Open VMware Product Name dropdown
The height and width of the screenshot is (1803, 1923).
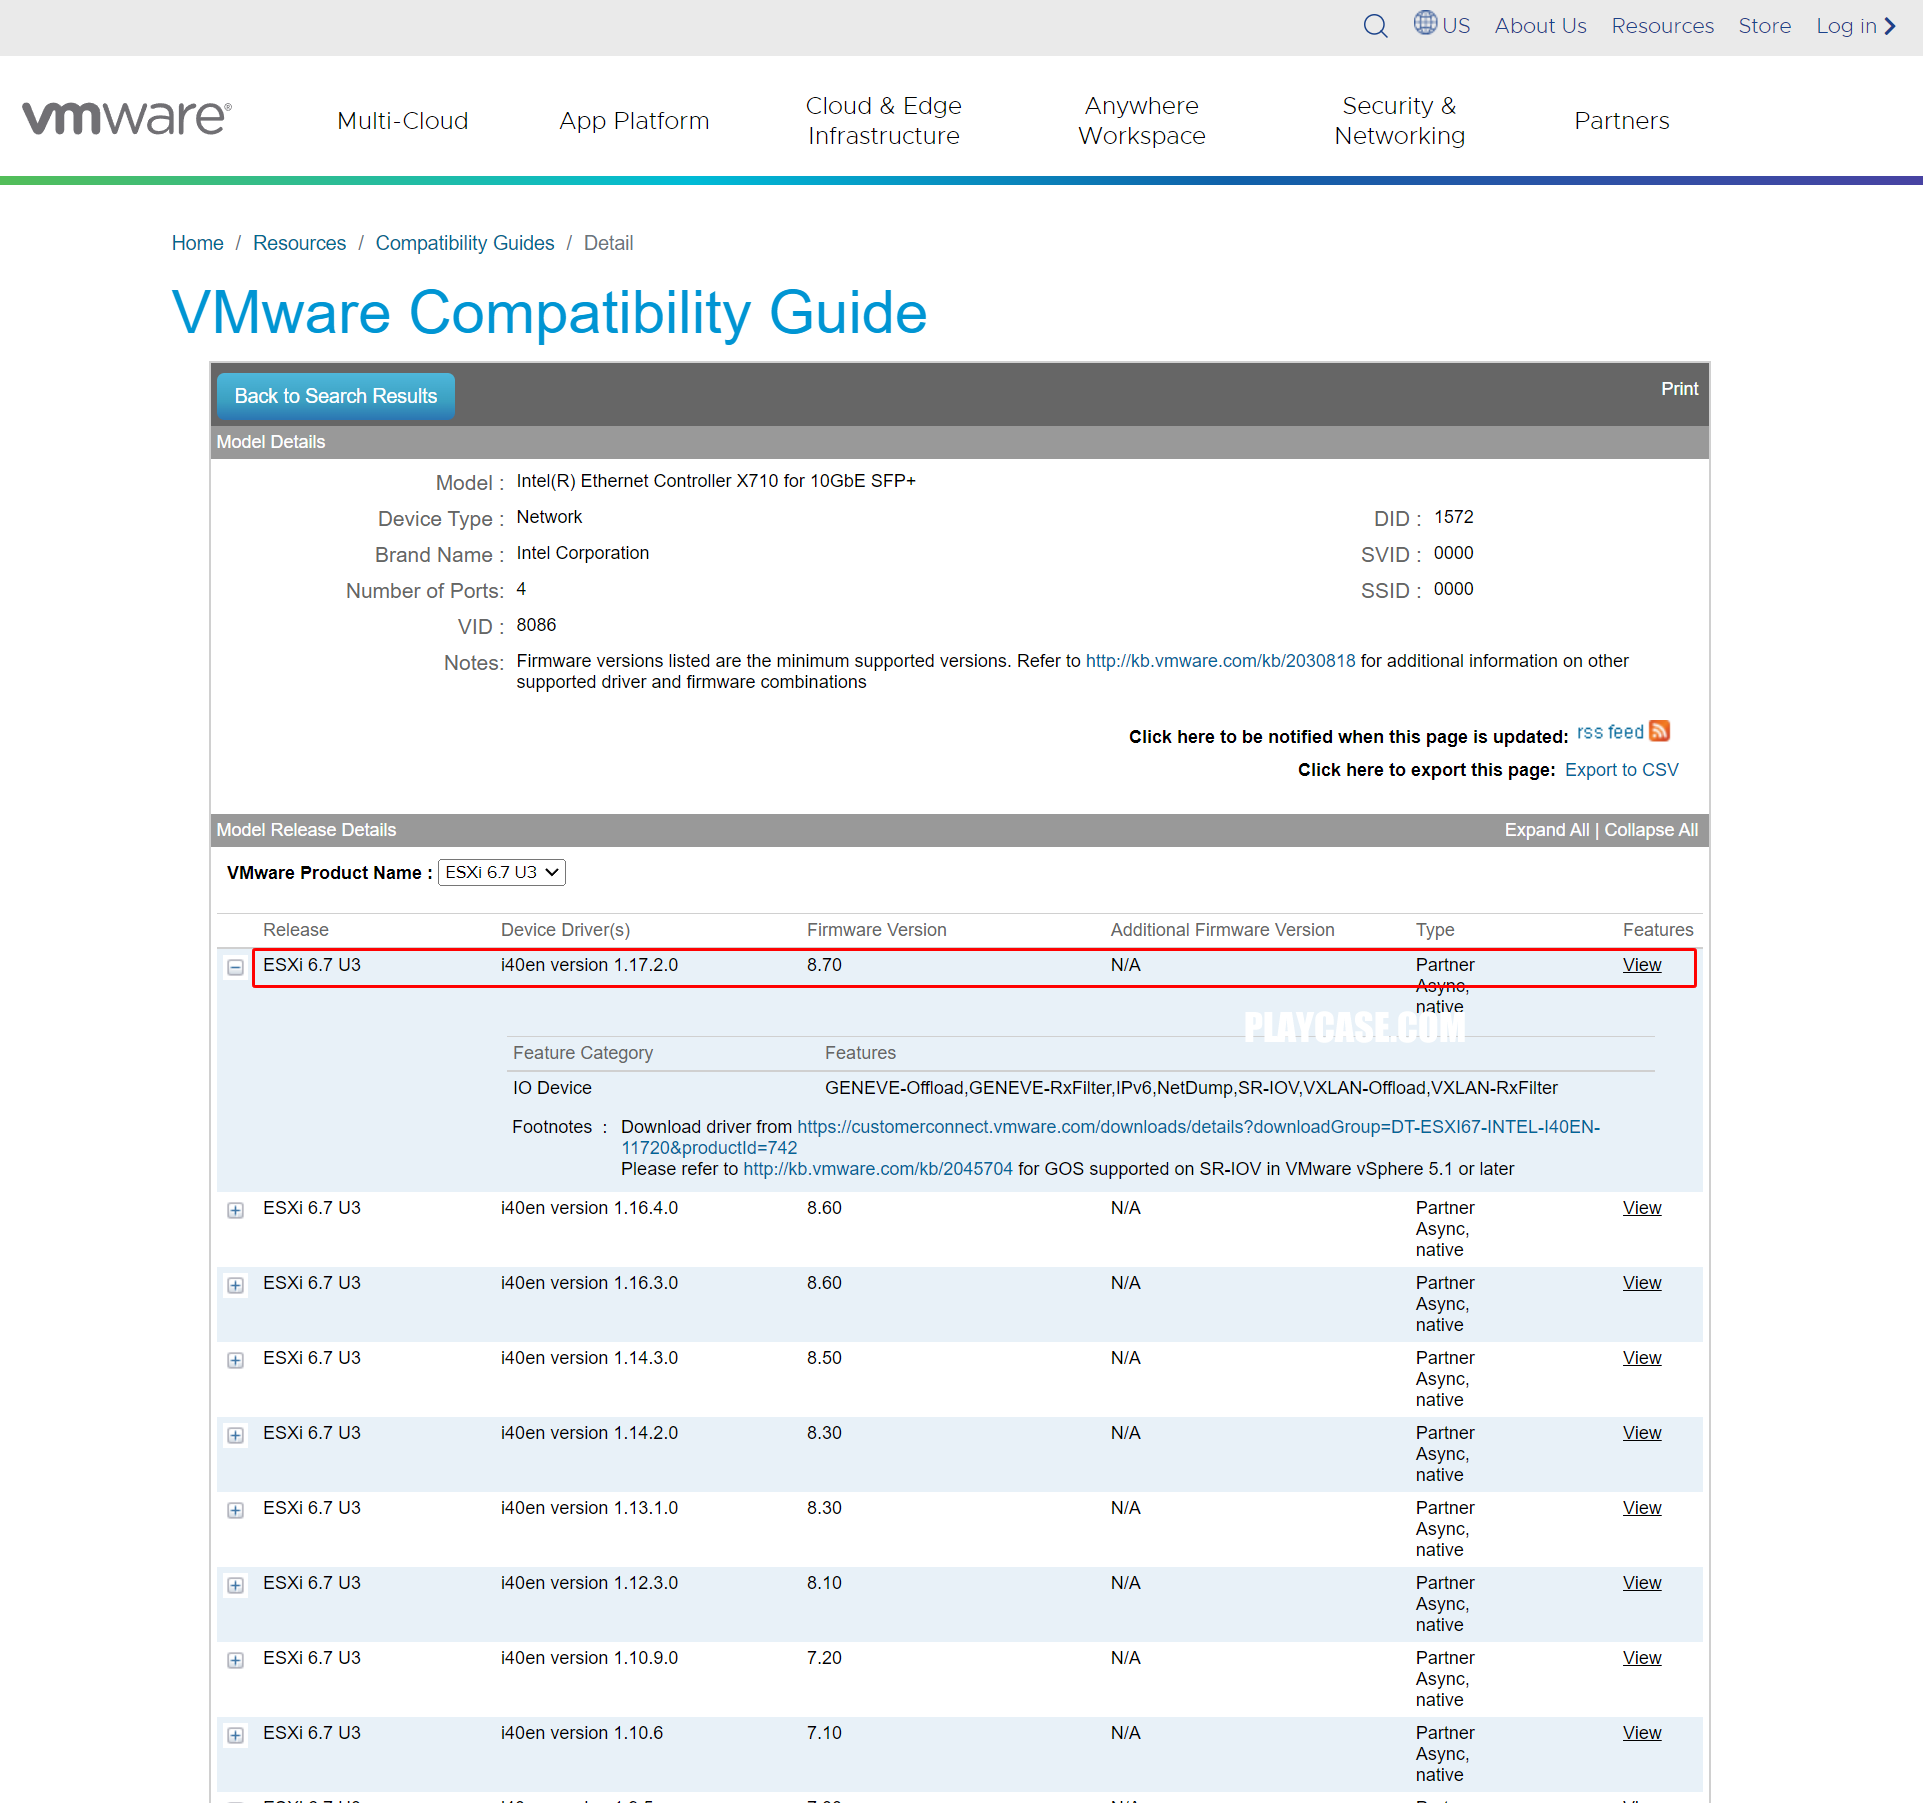pyautogui.click(x=501, y=872)
